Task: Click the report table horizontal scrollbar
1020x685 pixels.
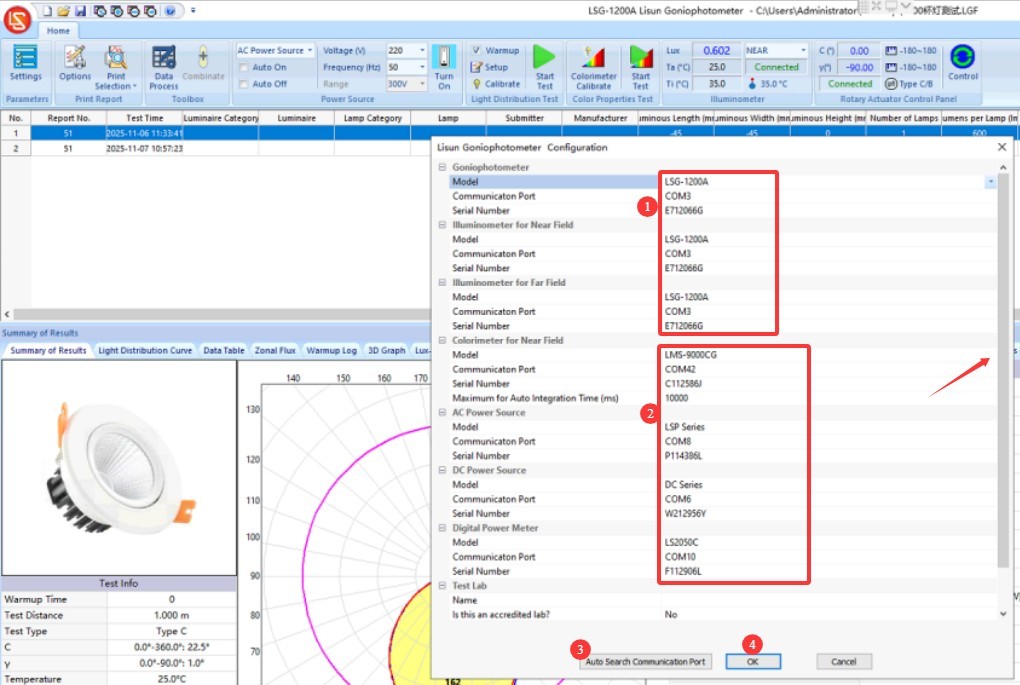Action: (x=221, y=314)
